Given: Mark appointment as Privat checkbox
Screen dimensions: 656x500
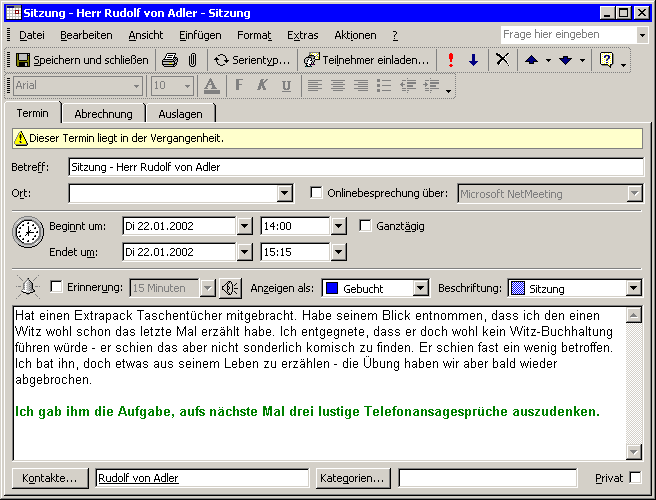Looking at the screenshot, I should pos(635,477).
